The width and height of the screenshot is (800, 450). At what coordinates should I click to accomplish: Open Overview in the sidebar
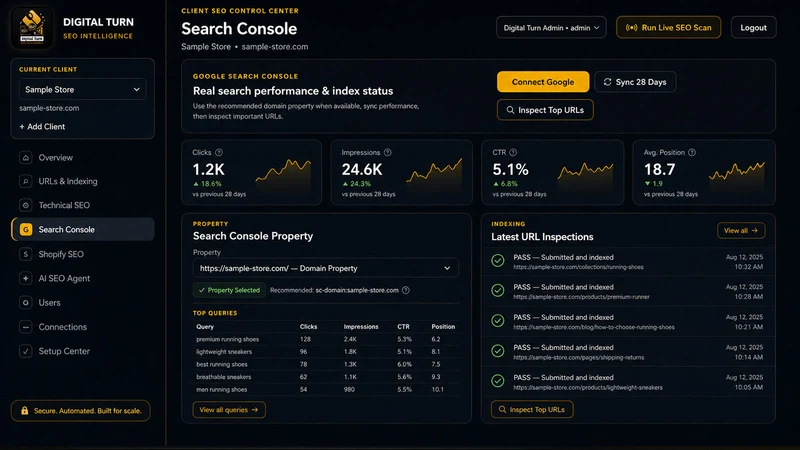pyautogui.click(x=83, y=158)
